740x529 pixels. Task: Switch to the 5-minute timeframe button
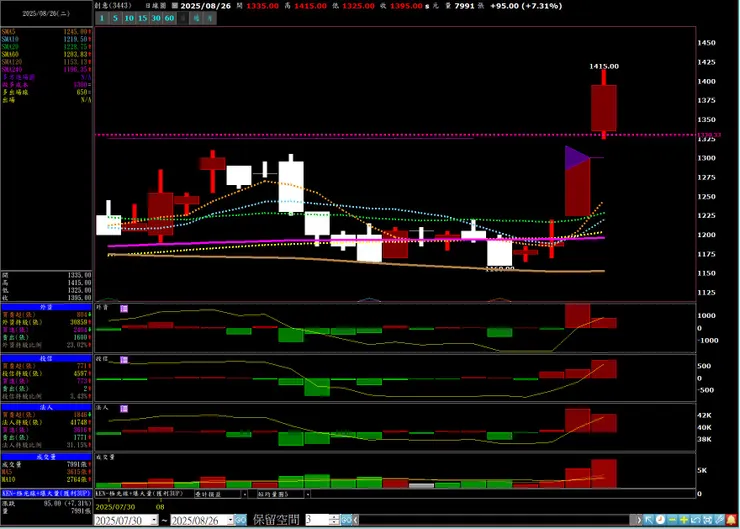[115, 18]
